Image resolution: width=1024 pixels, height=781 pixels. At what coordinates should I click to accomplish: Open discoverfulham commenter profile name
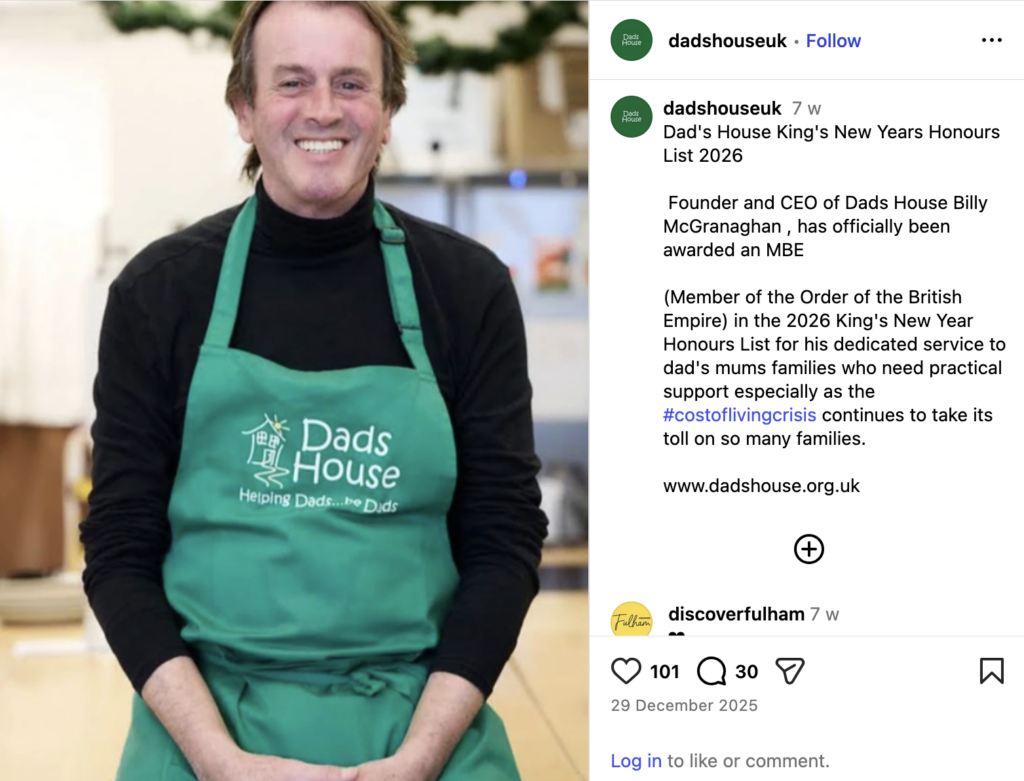pos(736,614)
